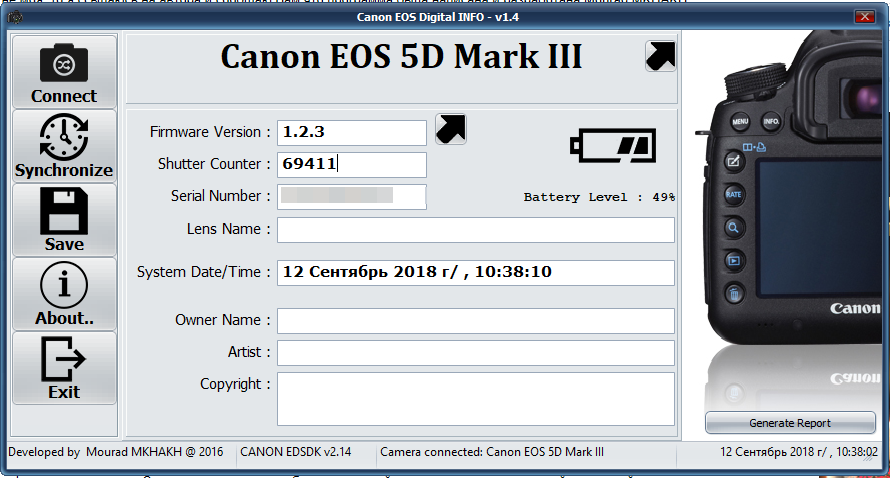Click the Lens Name text box
This screenshot has width=890, height=478.
point(475,230)
